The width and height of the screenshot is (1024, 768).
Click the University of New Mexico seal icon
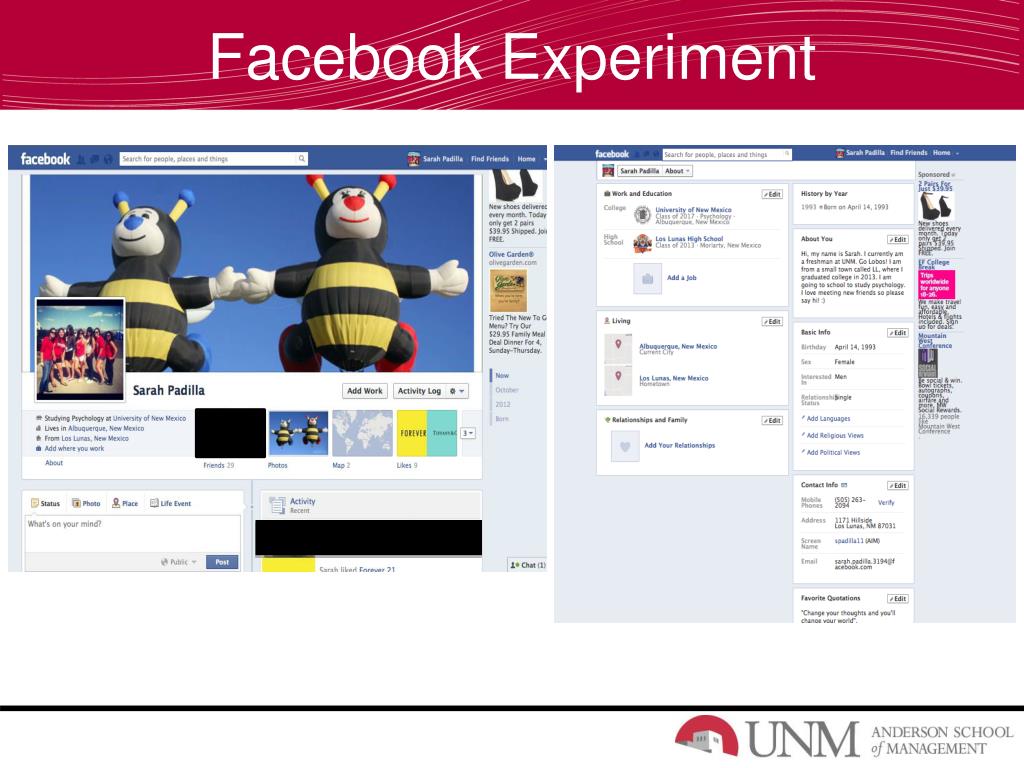click(x=643, y=214)
